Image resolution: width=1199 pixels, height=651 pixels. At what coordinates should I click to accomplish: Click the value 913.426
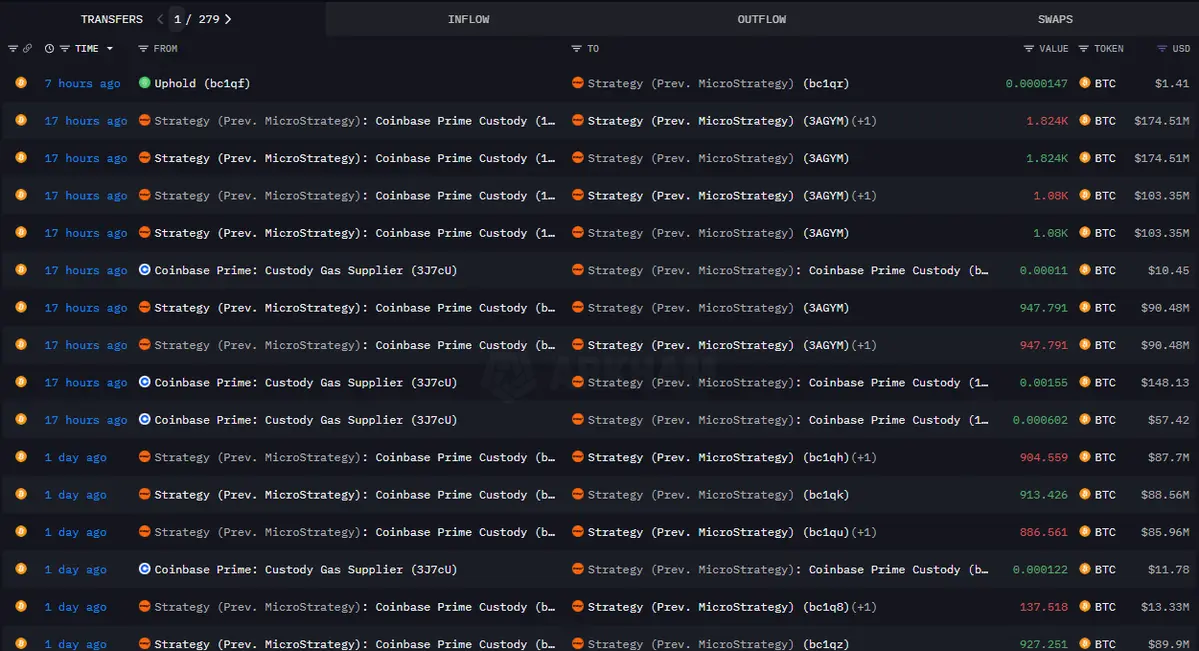tap(1043, 495)
